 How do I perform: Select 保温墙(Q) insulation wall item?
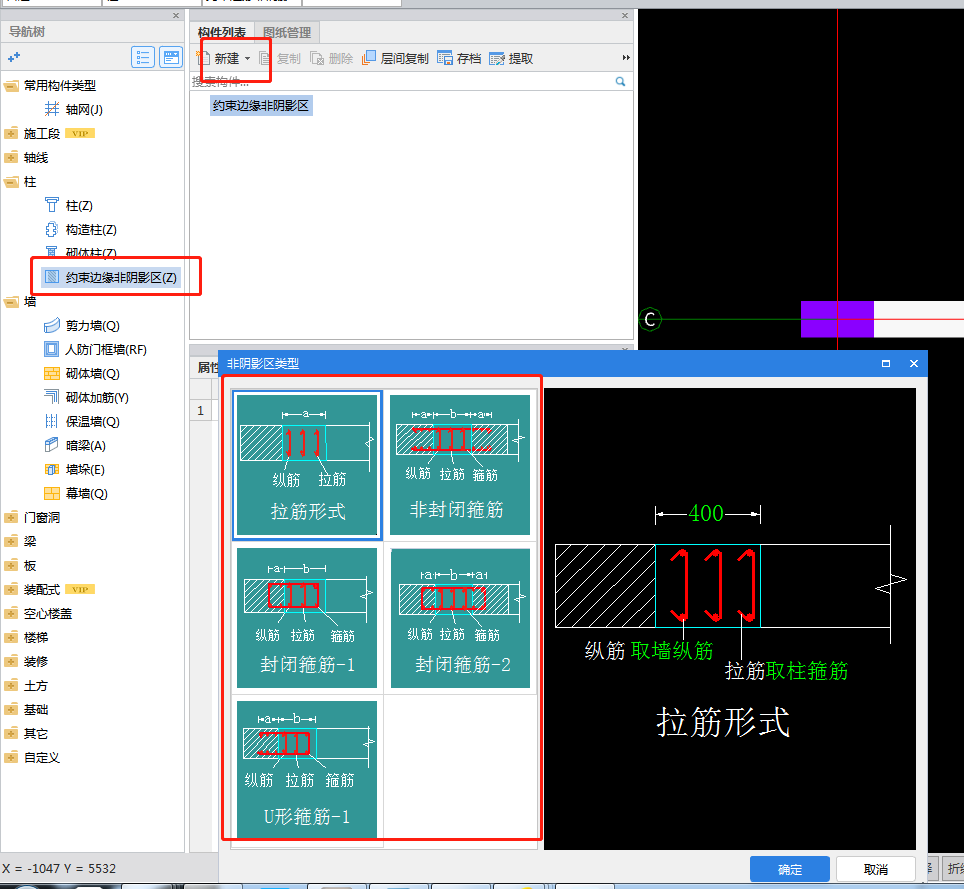click(x=82, y=421)
